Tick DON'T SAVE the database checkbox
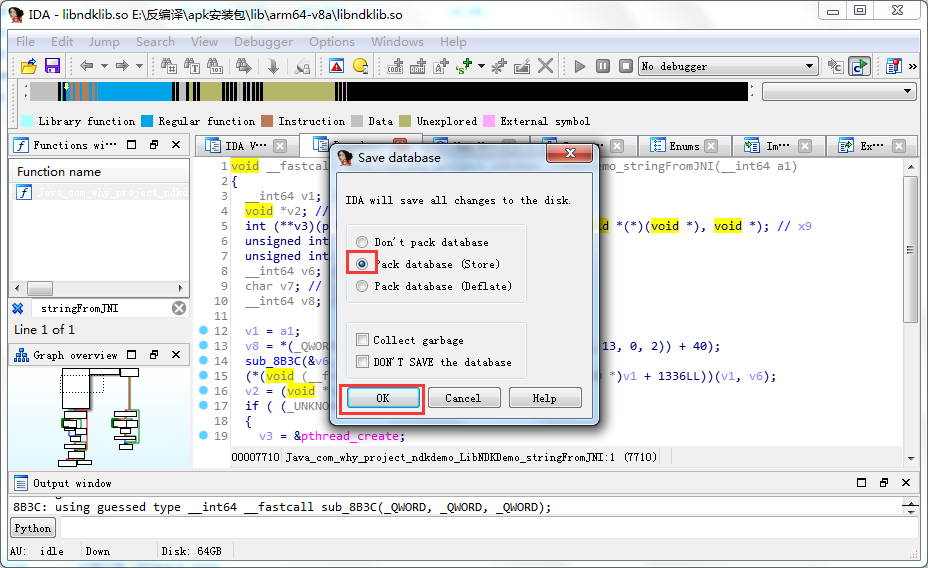 [362, 362]
